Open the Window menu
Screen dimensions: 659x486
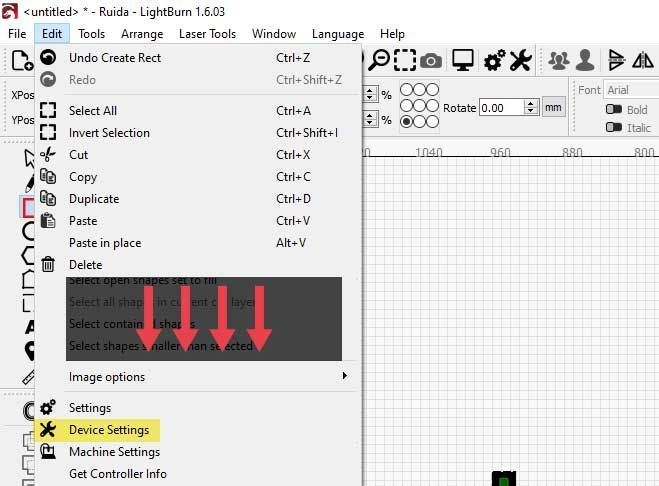(x=274, y=34)
